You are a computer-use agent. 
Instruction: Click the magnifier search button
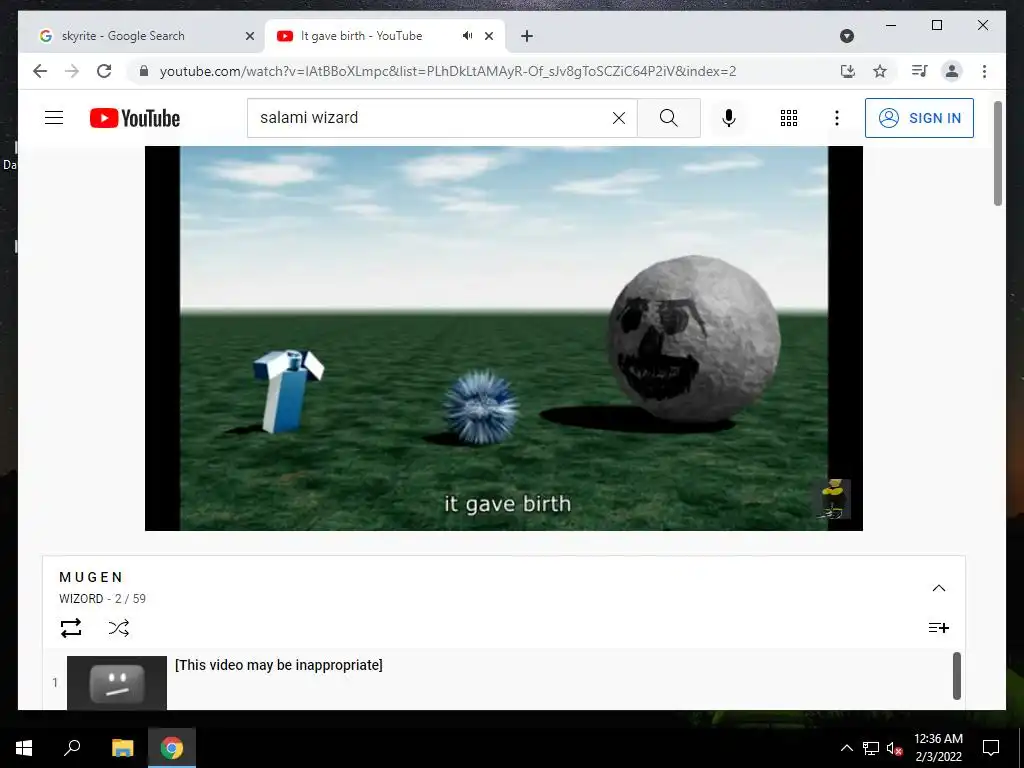(668, 118)
